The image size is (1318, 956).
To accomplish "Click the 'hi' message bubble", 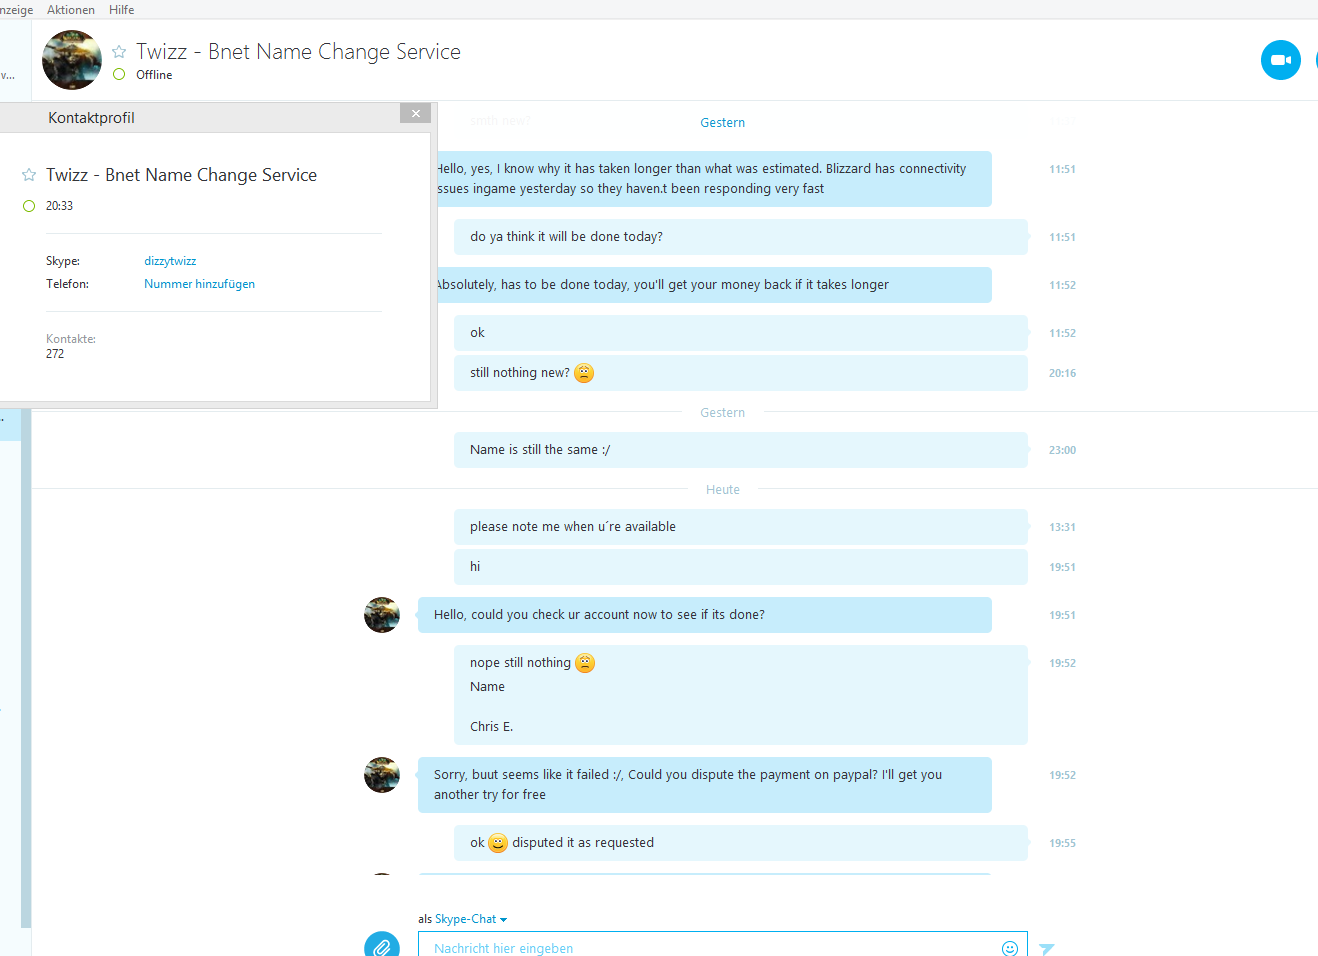I will (x=741, y=567).
